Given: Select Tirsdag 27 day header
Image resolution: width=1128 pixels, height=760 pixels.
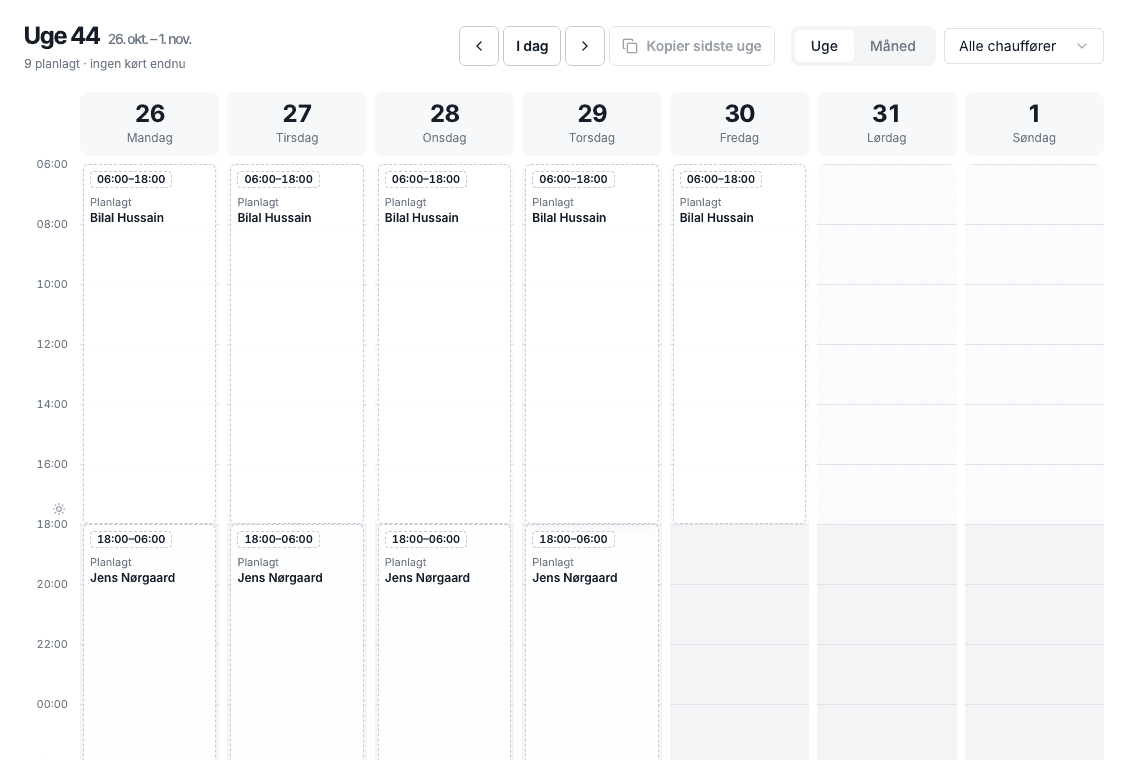Looking at the screenshot, I should tap(297, 123).
